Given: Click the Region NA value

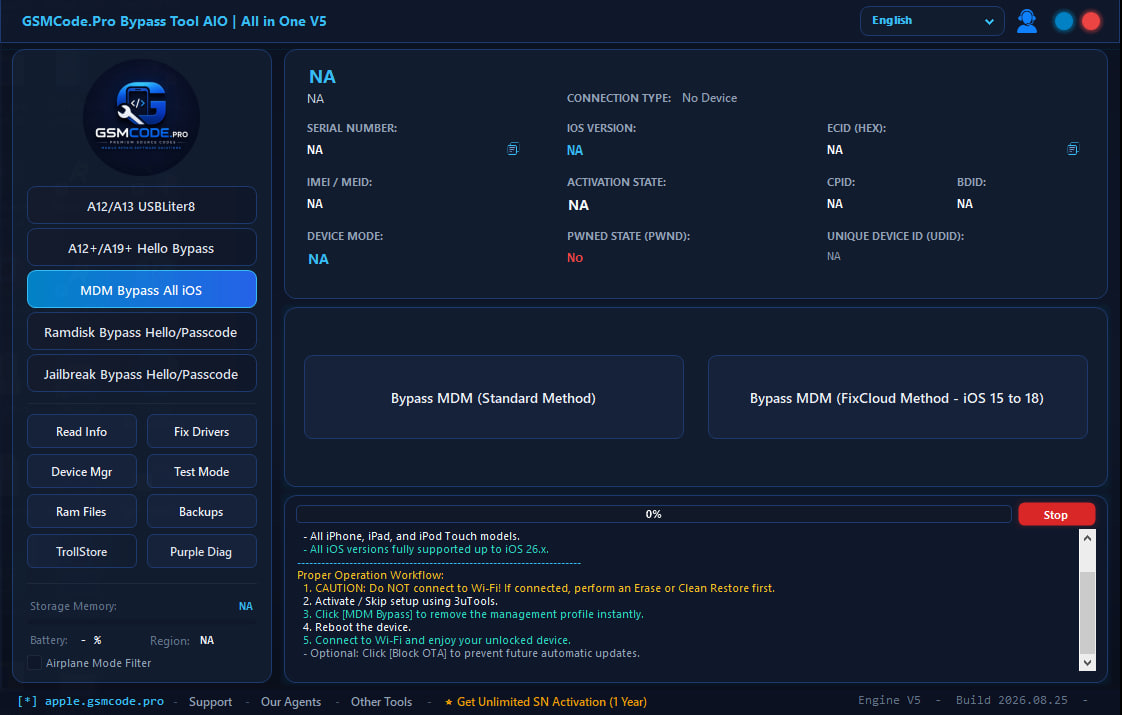Looking at the screenshot, I should tap(207, 641).
